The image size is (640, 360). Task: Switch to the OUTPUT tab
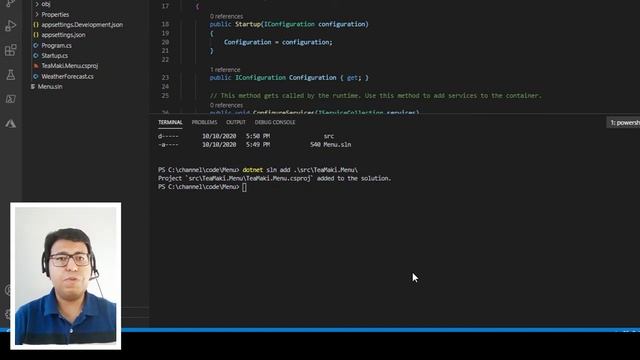[236, 122]
